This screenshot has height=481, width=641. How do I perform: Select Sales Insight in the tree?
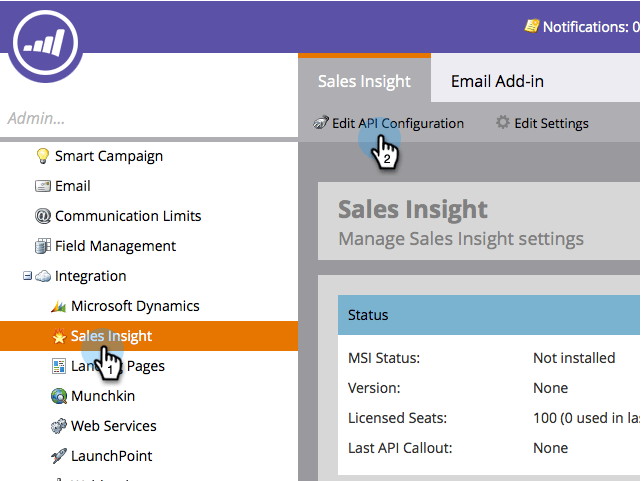[x=111, y=336]
